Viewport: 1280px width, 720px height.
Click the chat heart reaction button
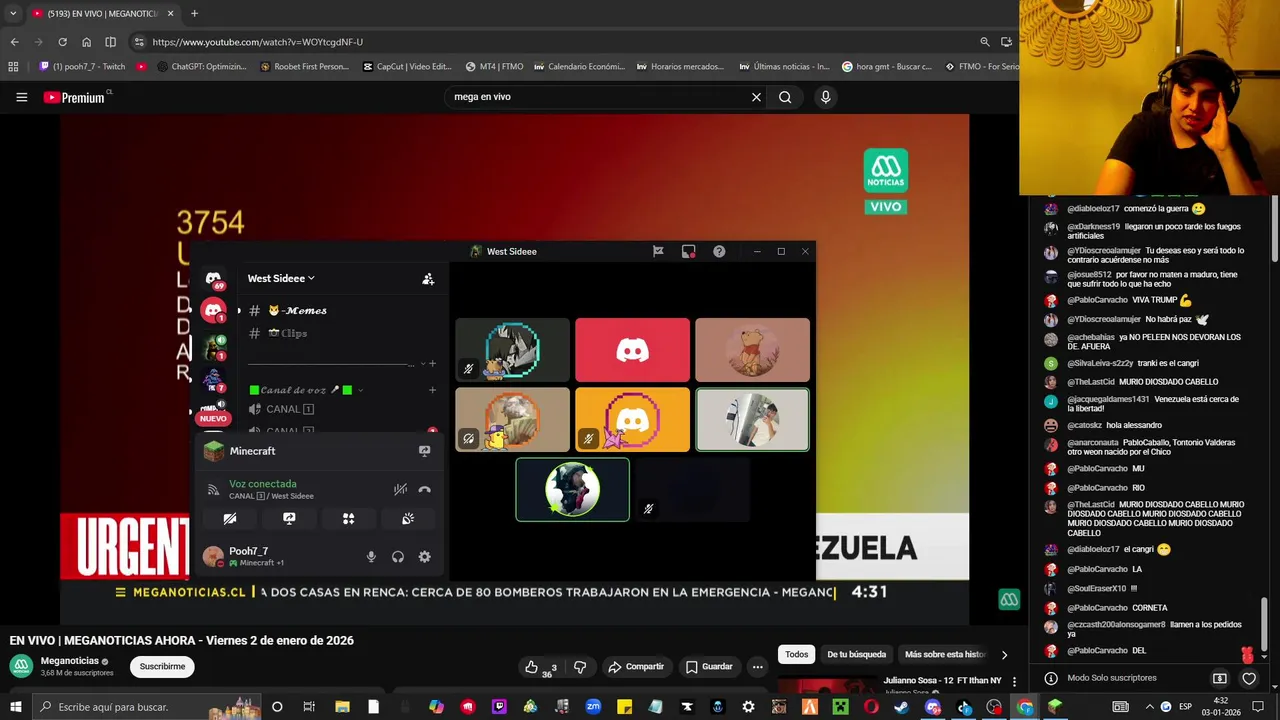click(1249, 678)
